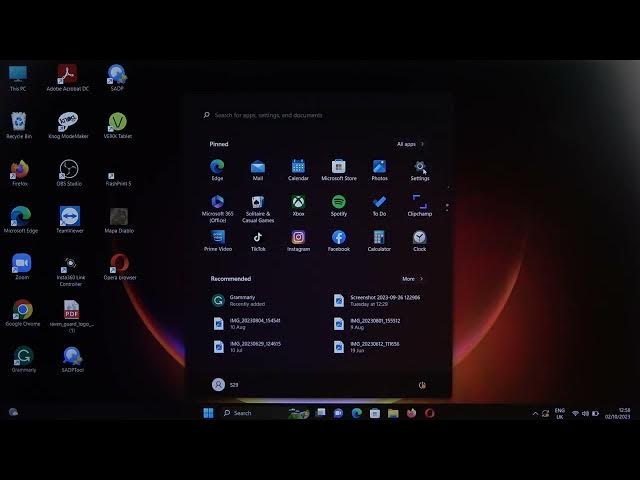Open Spotify in Start menu
Screen dimensions: 640x480
click(x=339, y=206)
